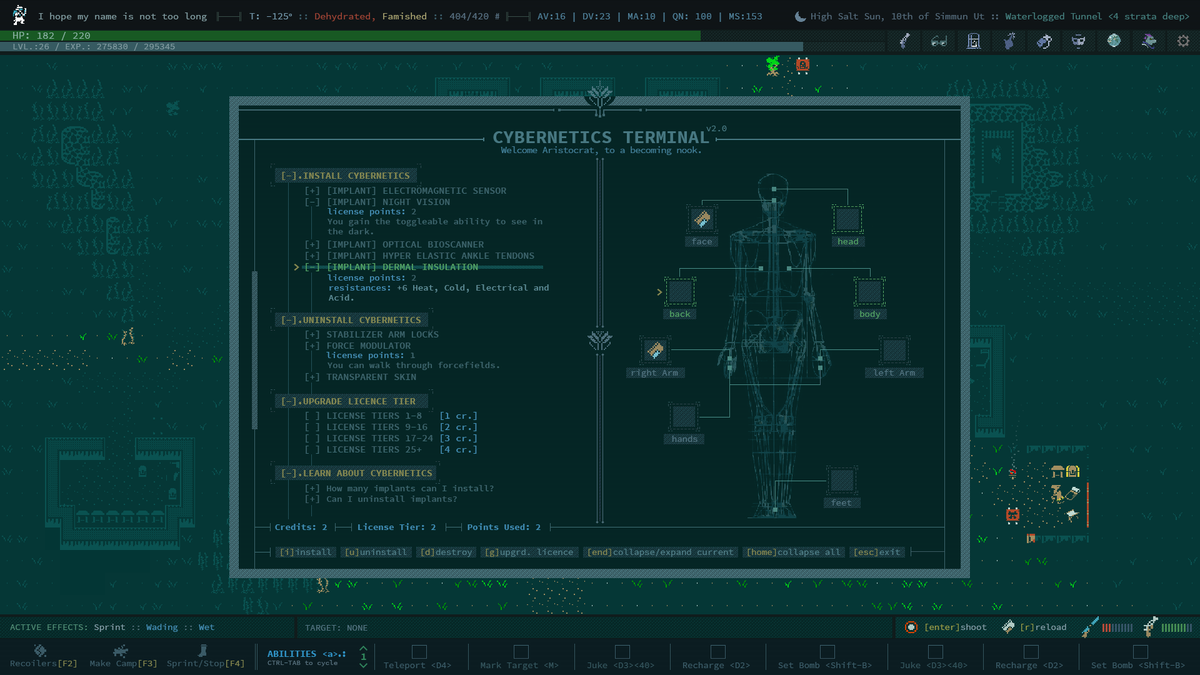Select the face implant slot

click(702, 219)
